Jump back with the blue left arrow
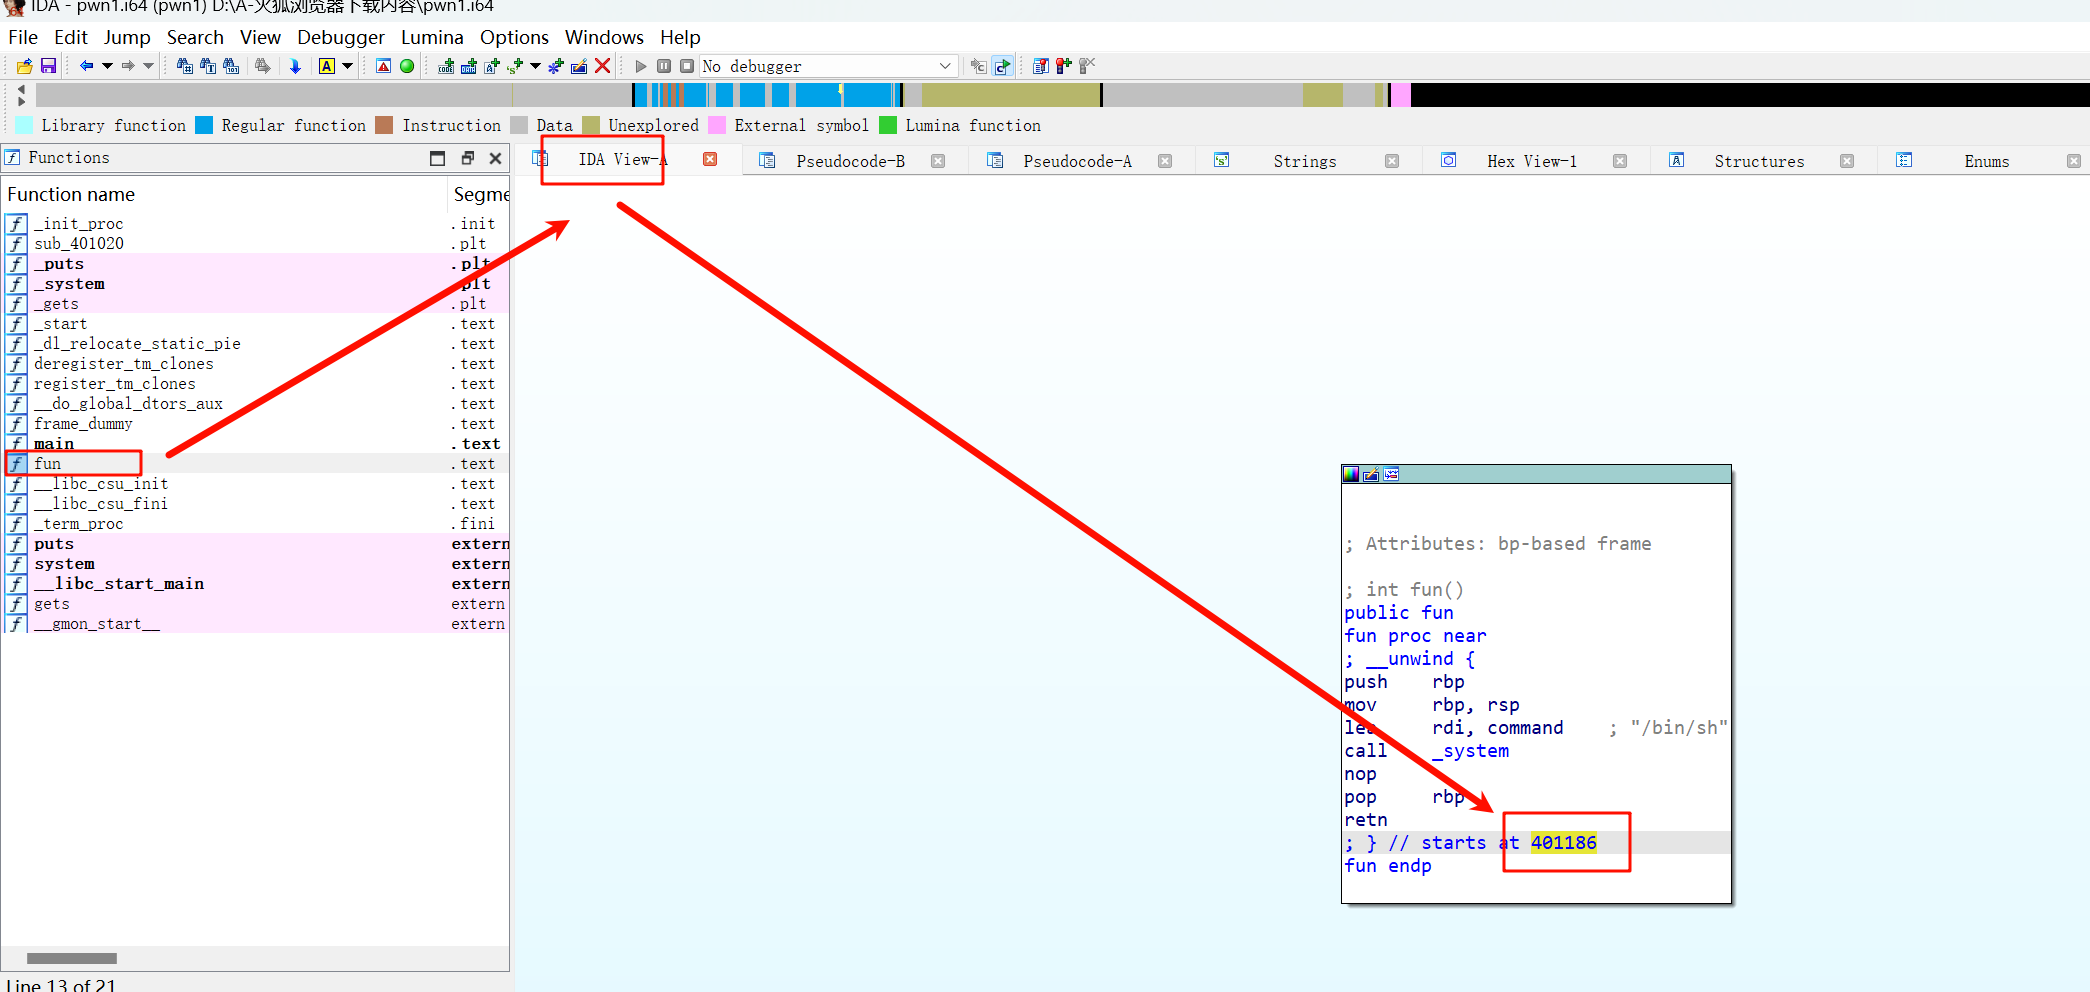 coord(86,66)
